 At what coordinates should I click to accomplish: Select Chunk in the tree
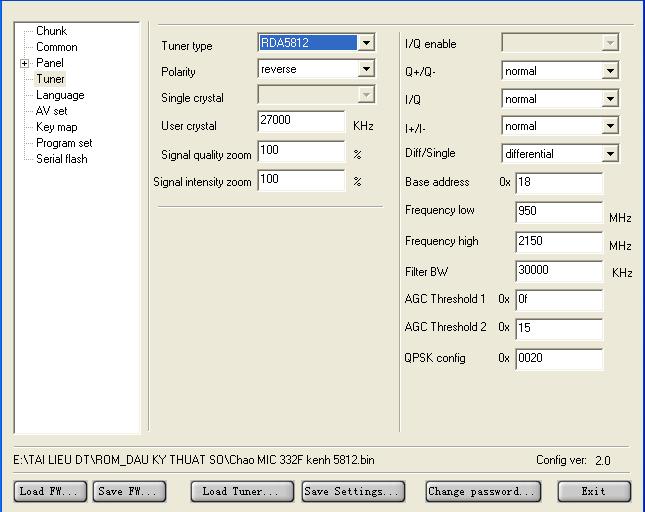pyautogui.click(x=51, y=31)
